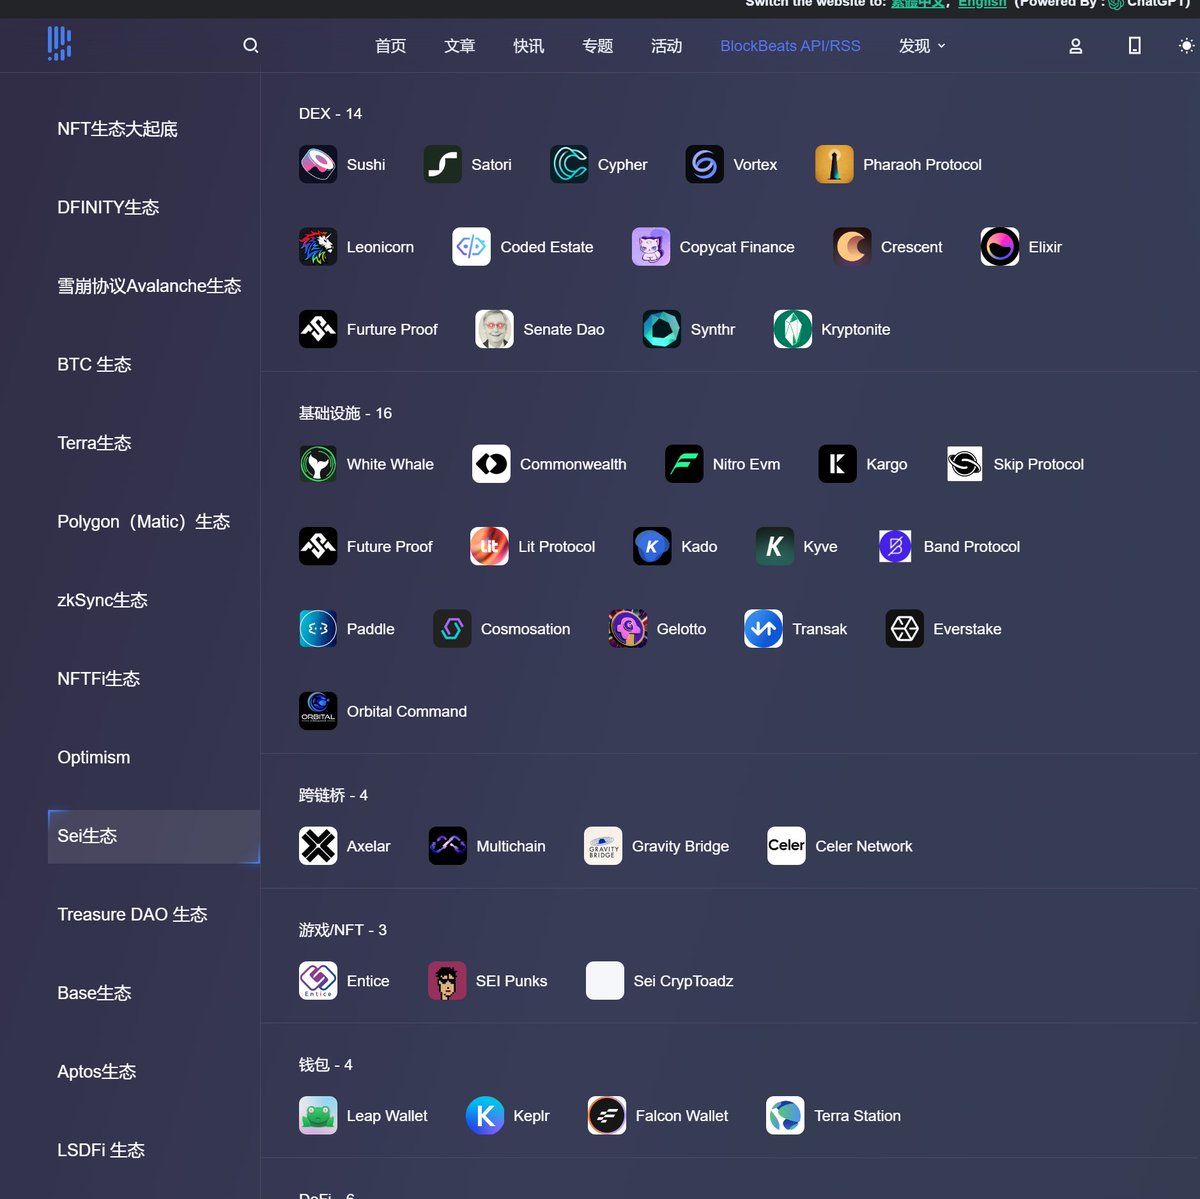The image size is (1200, 1199).
Task: Click the Vortex project icon
Action: click(x=705, y=164)
